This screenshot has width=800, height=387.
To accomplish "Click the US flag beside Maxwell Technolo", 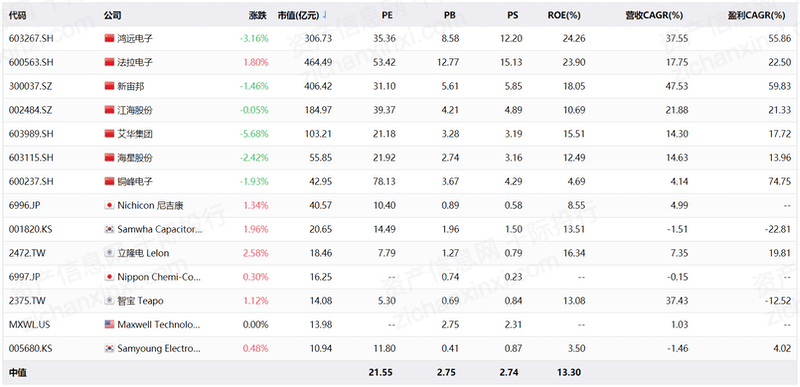I will pos(109,325).
